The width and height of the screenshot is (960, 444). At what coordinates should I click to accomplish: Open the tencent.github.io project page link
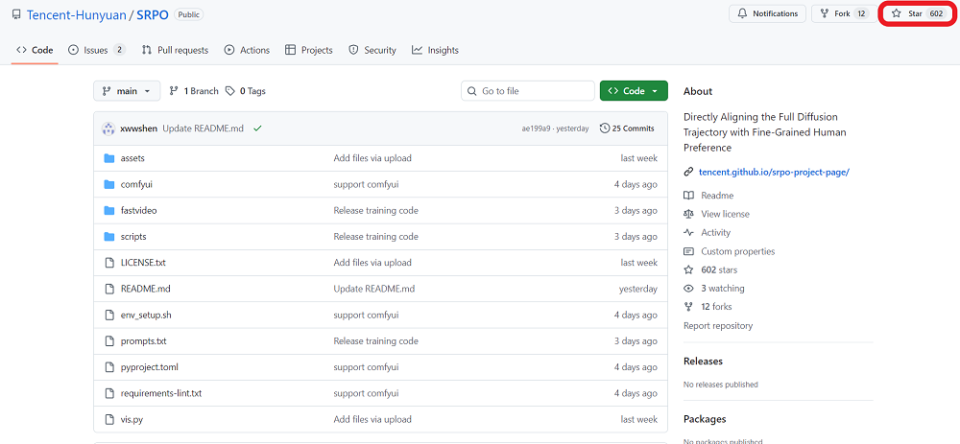point(774,172)
